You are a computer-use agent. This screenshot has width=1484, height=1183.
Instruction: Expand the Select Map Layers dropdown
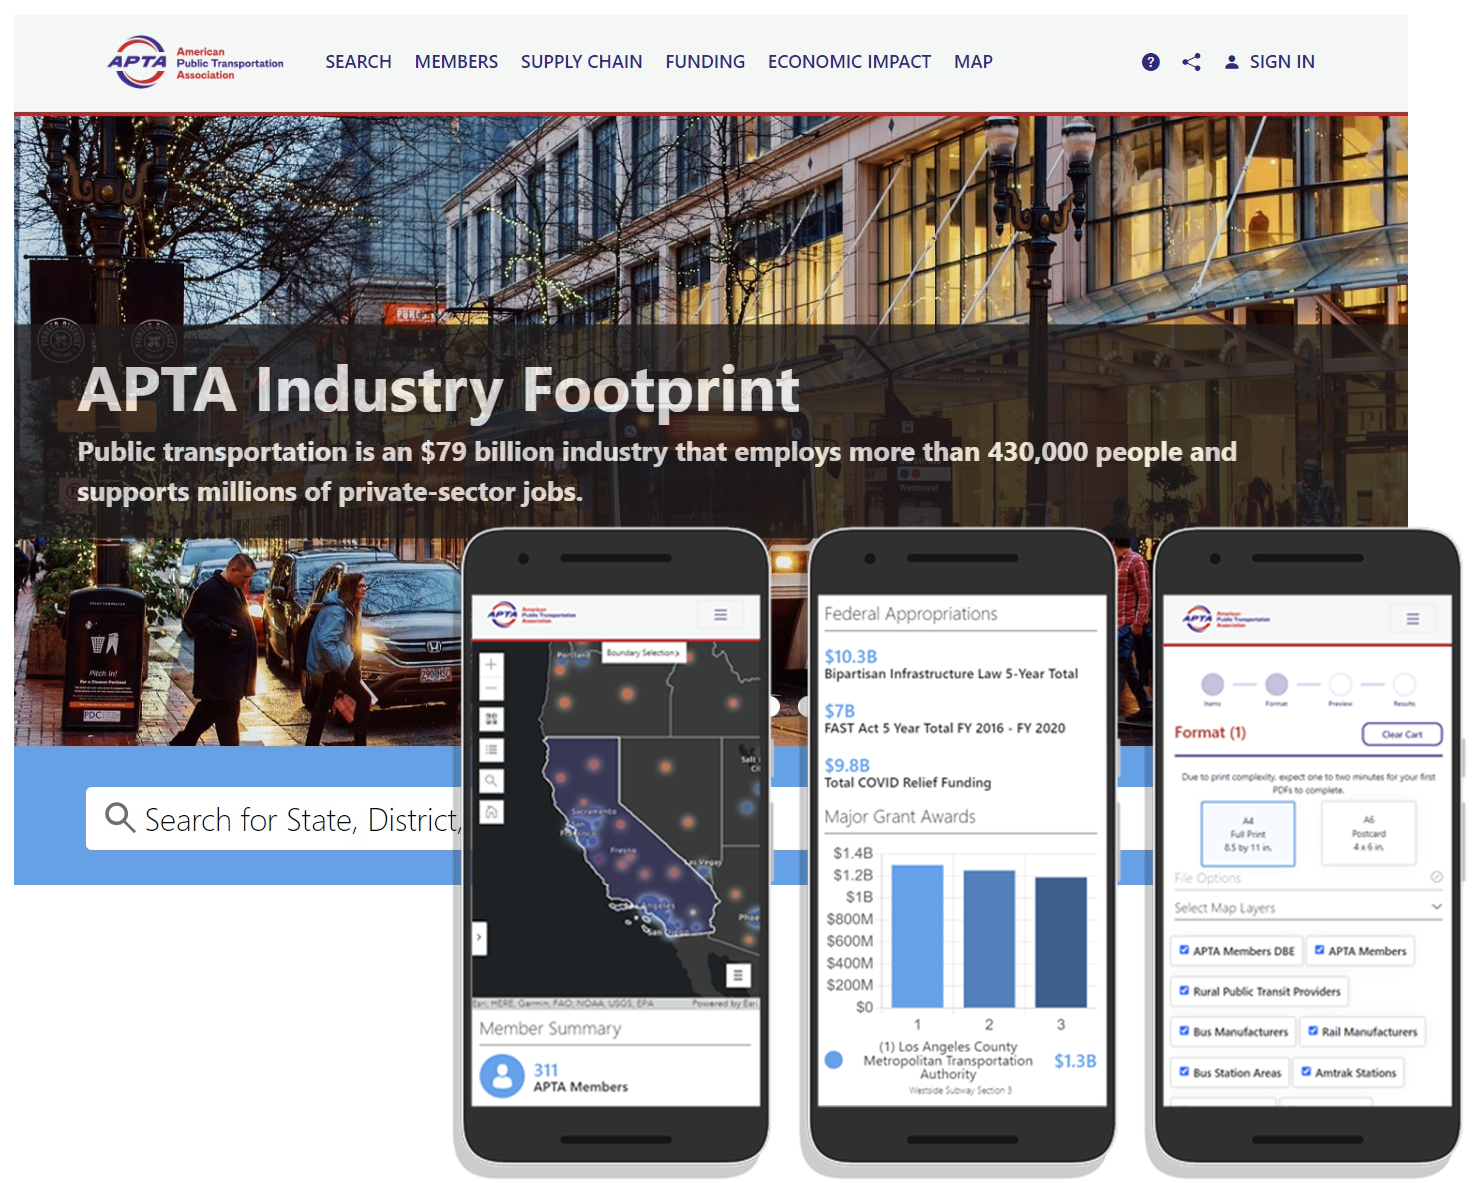[1309, 907]
